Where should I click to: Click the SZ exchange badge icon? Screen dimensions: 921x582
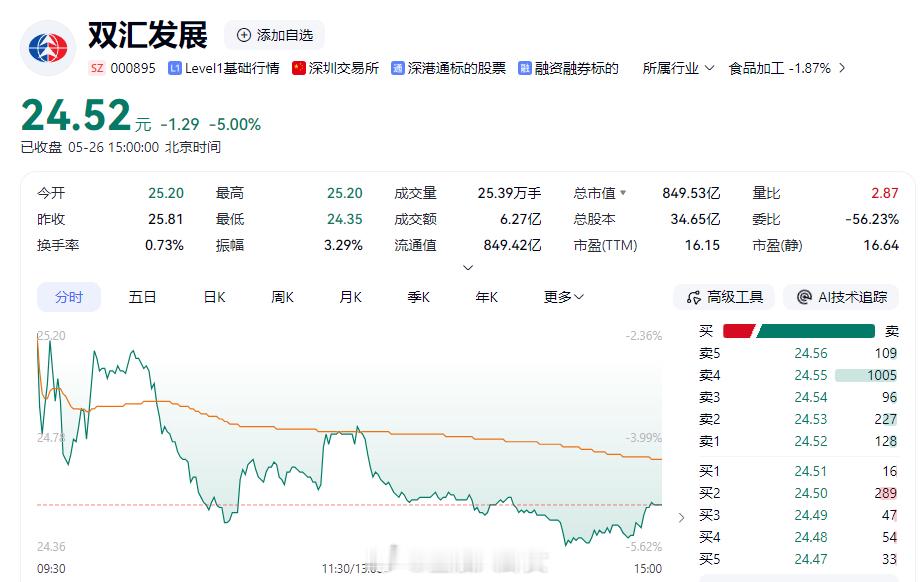[x=97, y=68]
